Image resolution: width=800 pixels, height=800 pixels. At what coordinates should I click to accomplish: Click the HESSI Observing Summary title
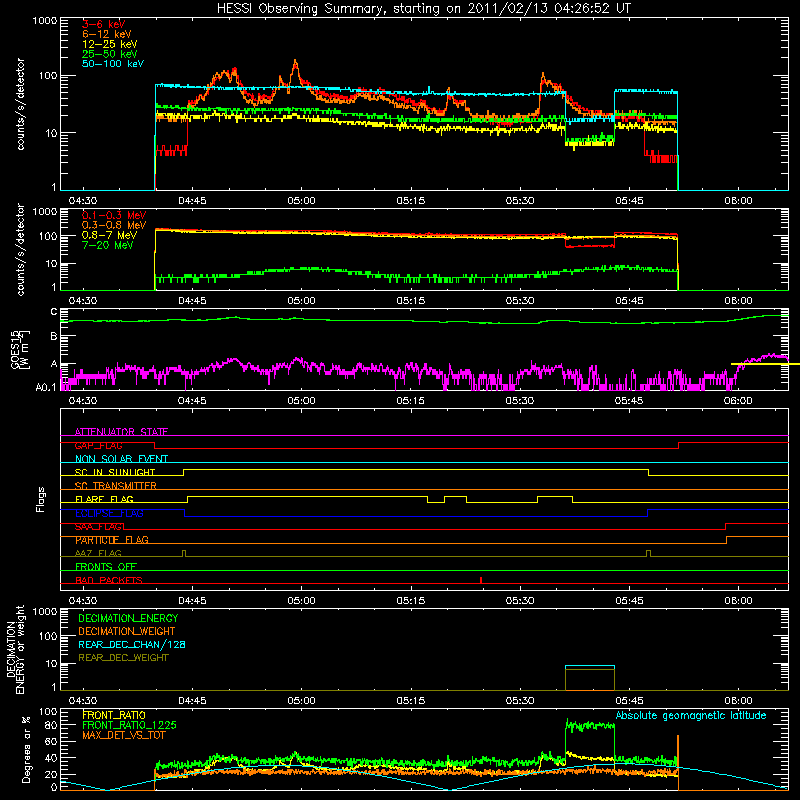(x=424, y=9)
